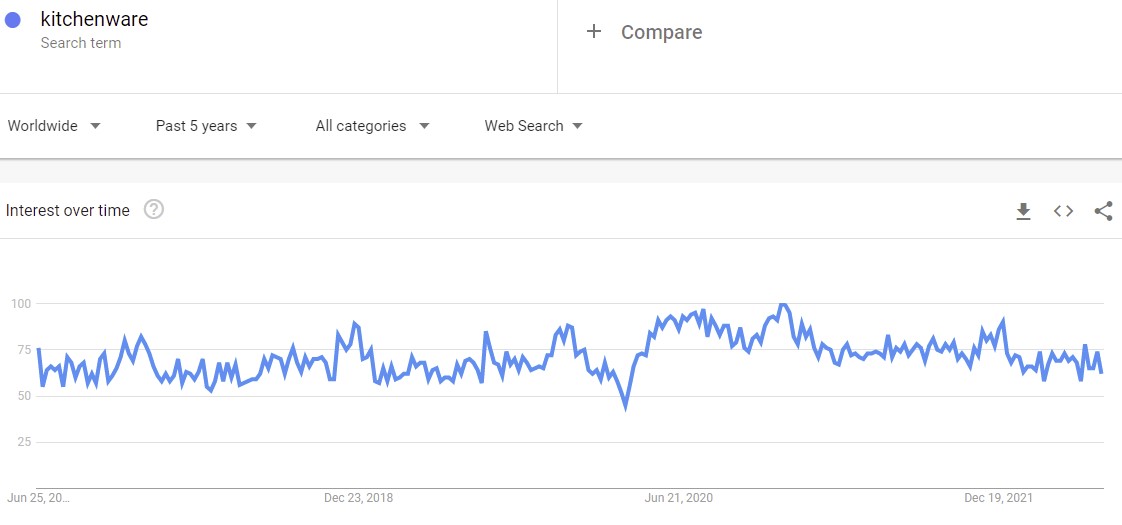The height and width of the screenshot is (525, 1122).
Task: Click the blue kitchenware term dot
Action: click(13, 20)
